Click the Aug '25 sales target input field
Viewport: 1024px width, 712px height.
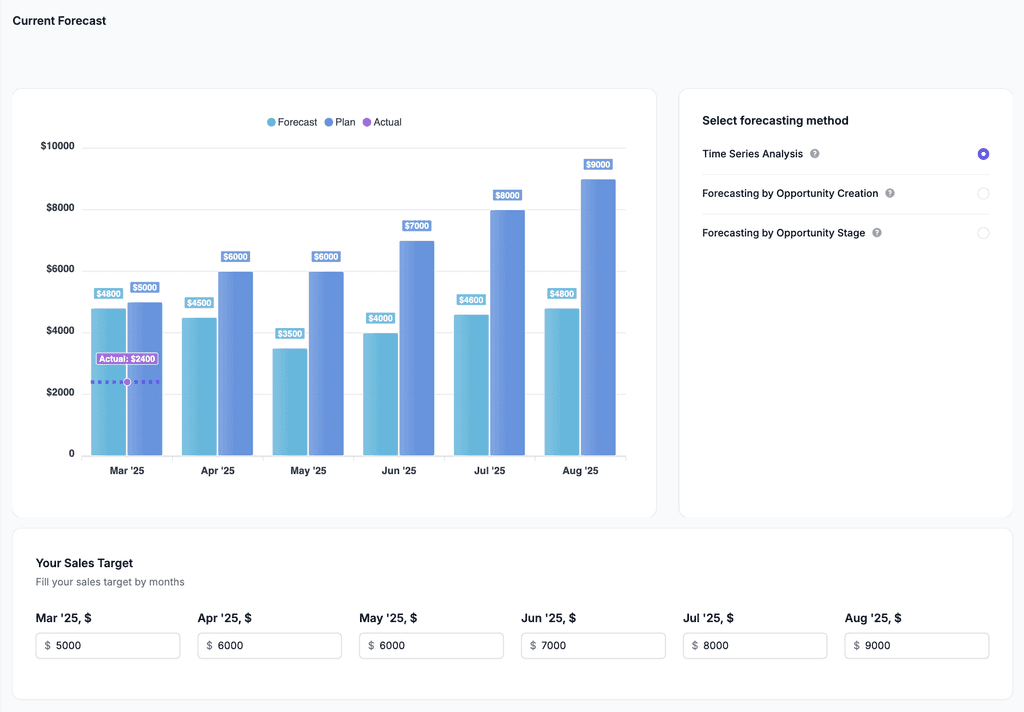pyautogui.click(x=916, y=645)
